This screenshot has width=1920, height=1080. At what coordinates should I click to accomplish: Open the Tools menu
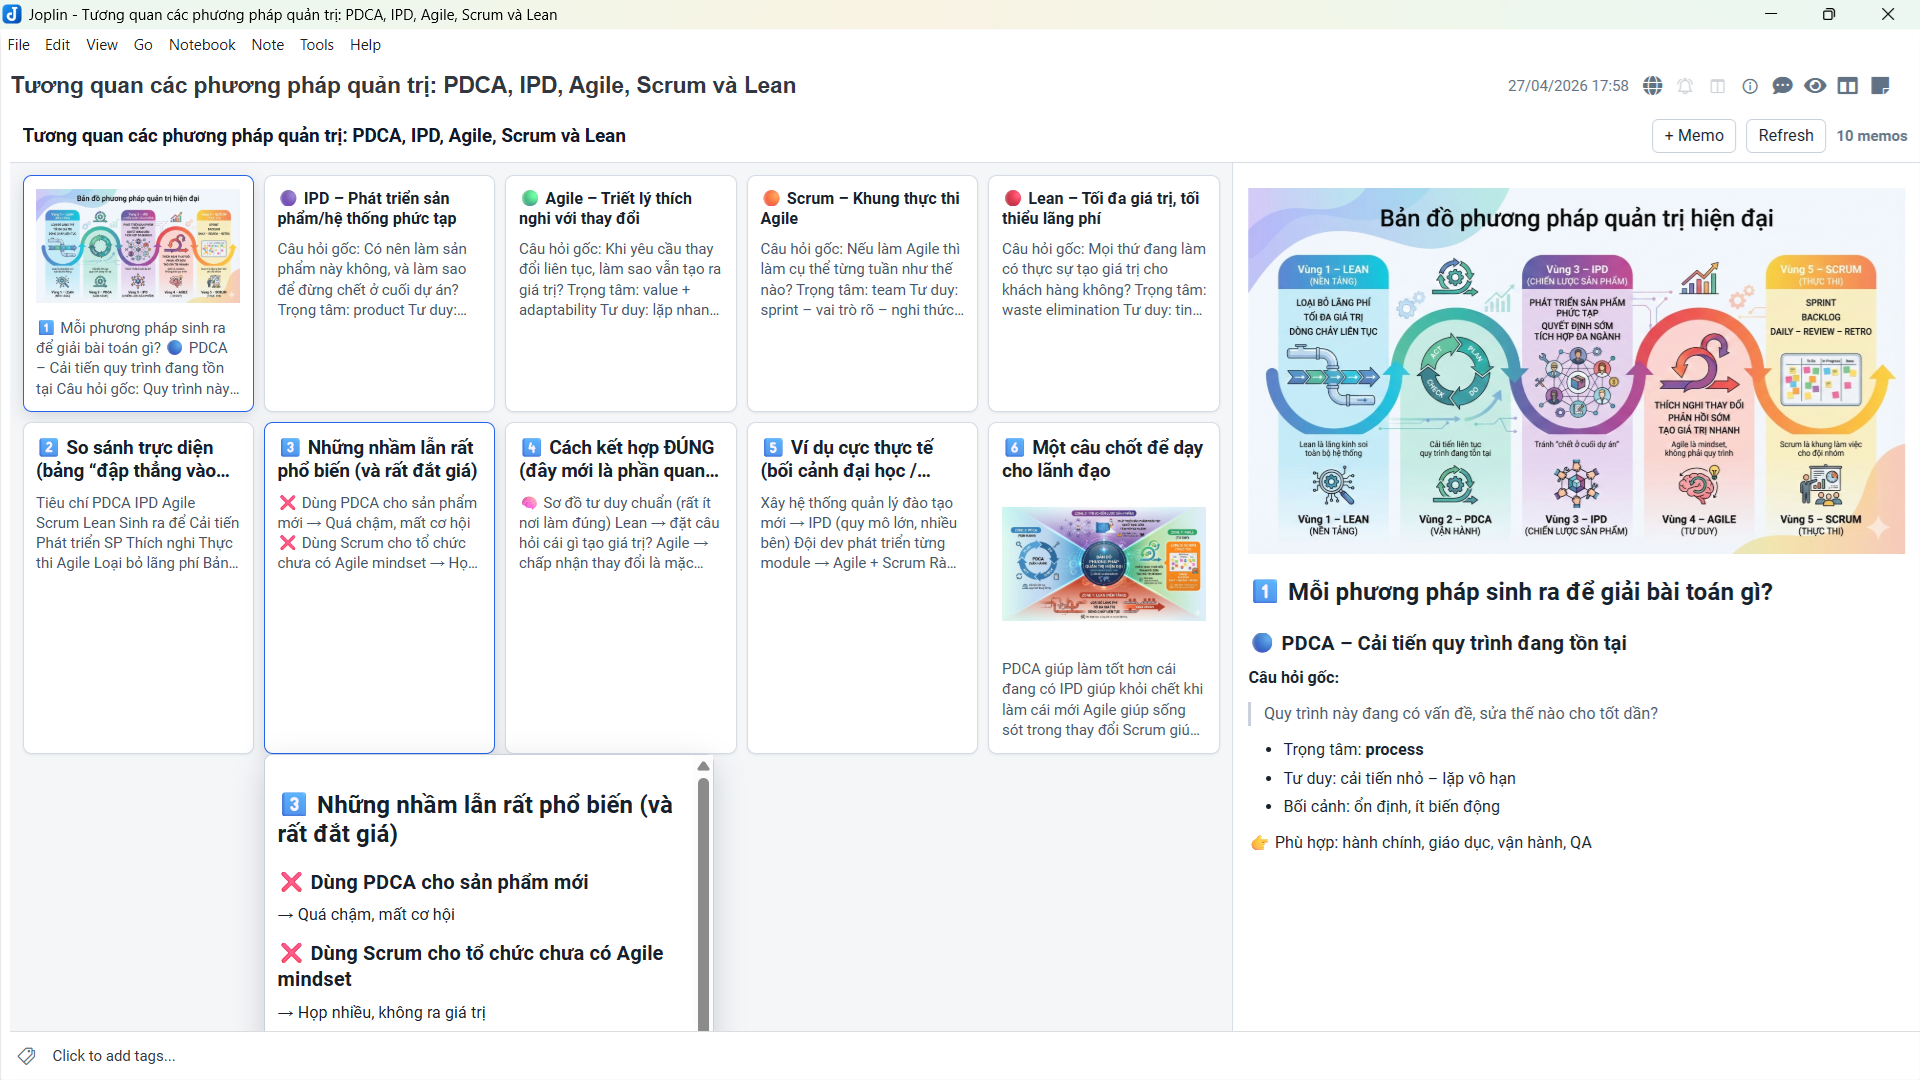click(x=317, y=45)
